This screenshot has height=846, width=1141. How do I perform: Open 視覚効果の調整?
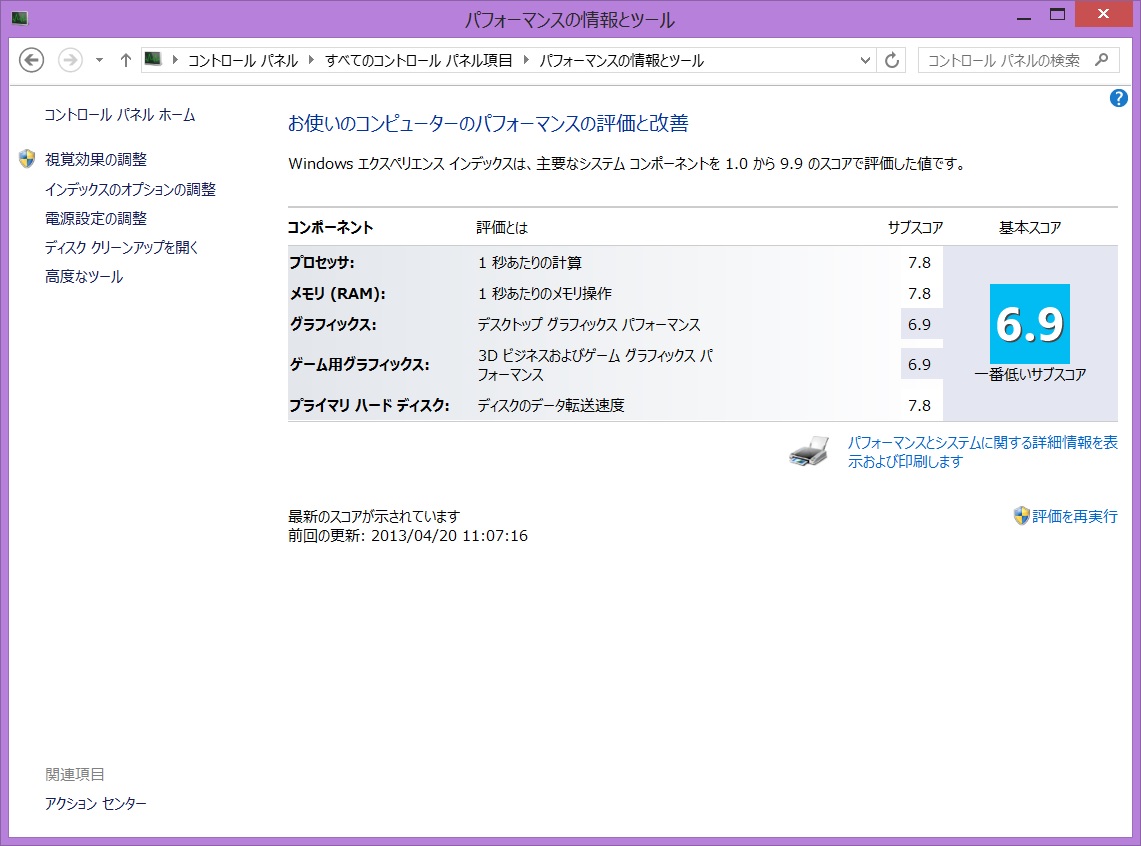point(96,159)
